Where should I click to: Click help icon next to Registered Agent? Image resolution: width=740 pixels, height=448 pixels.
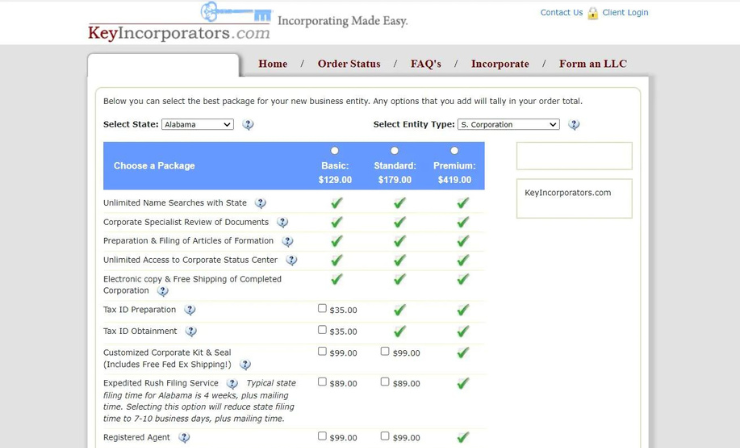pos(184,437)
